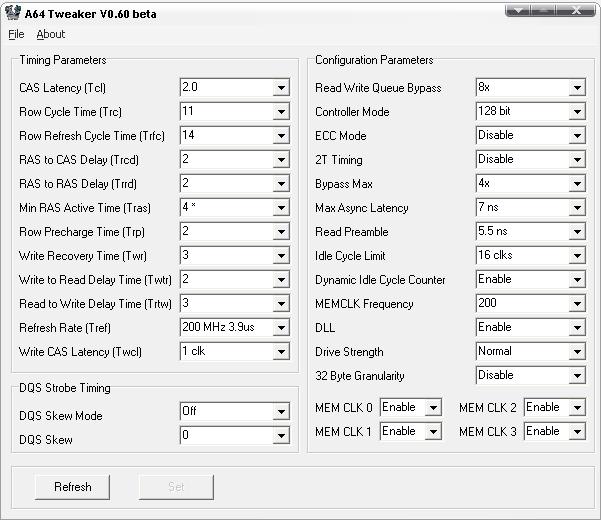Open the RAS to CAS Delay (Trcd) dropdown
The height and width of the screenshot is (520, 601).
coord(235,159)
